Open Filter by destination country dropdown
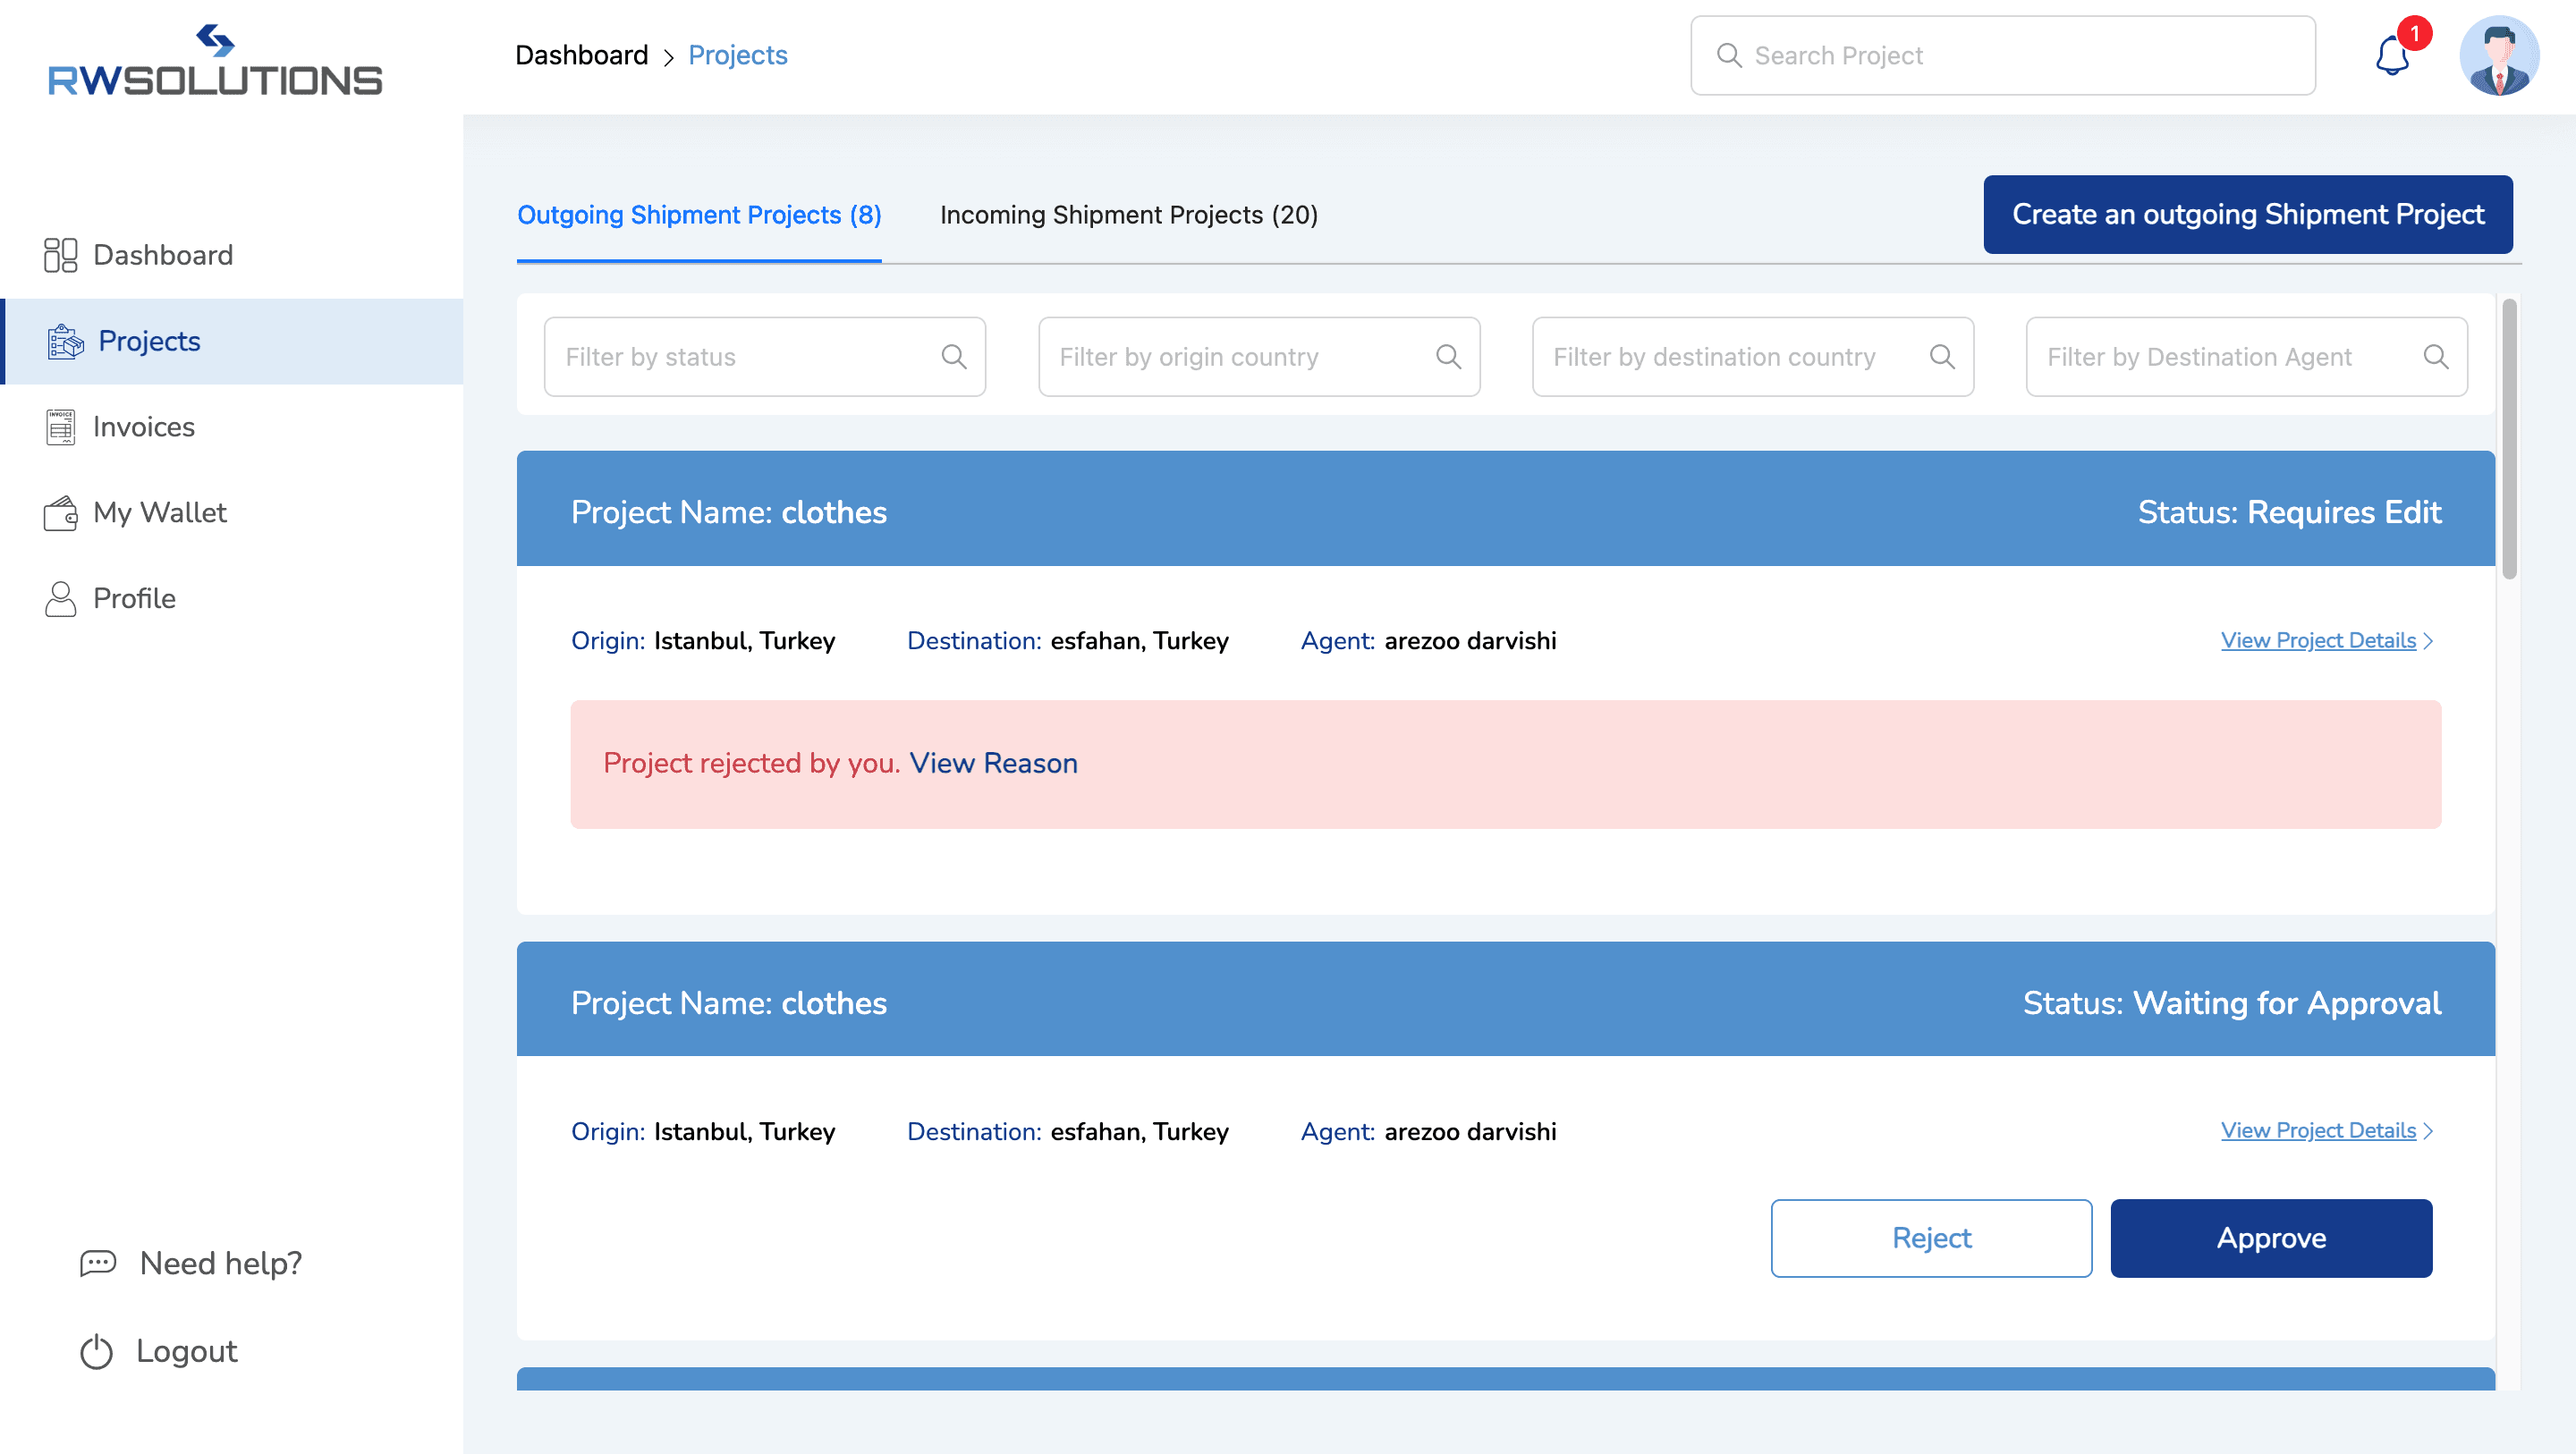Viewport: 2576px width, 1454px height. [1753, 357]
